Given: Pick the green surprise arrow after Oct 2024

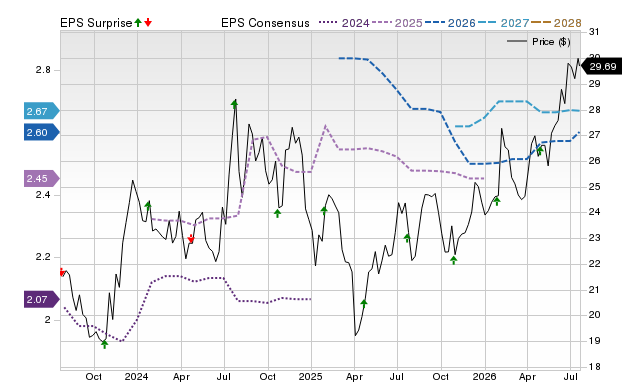Looking at the screenshot, I should [x=278, y=213].
